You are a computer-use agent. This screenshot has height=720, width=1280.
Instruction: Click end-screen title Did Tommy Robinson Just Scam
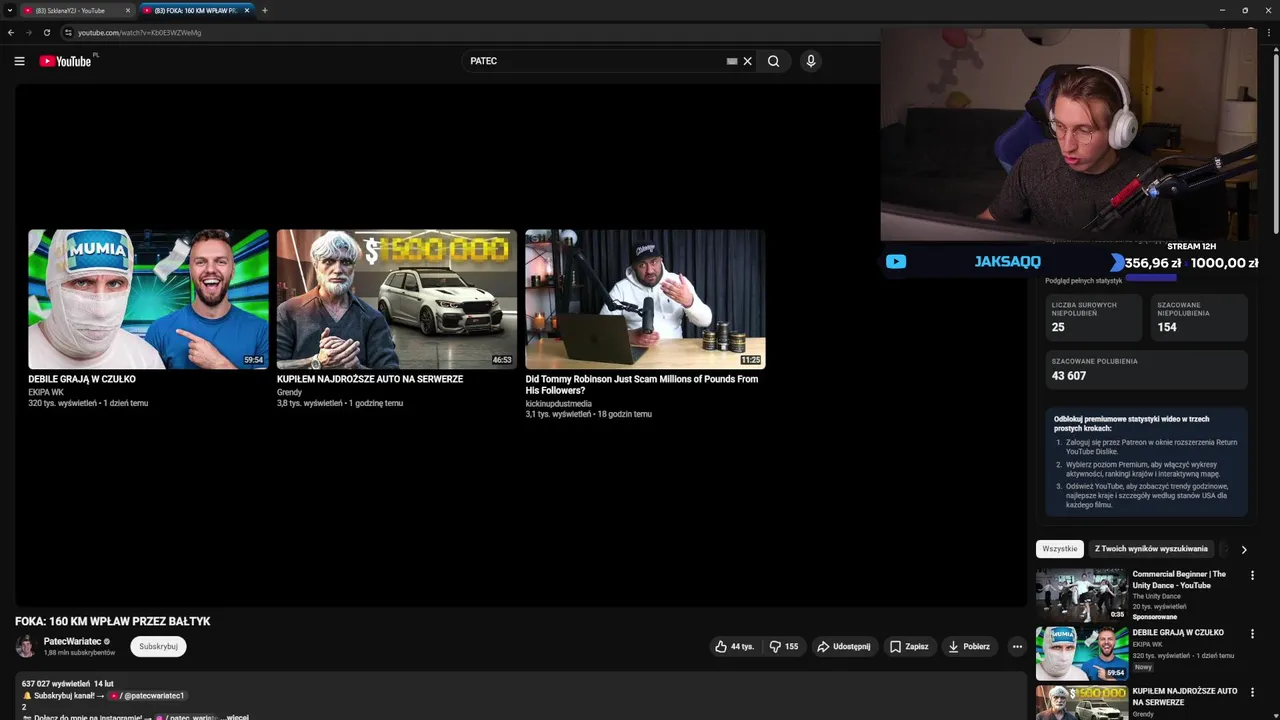(642, 385)
